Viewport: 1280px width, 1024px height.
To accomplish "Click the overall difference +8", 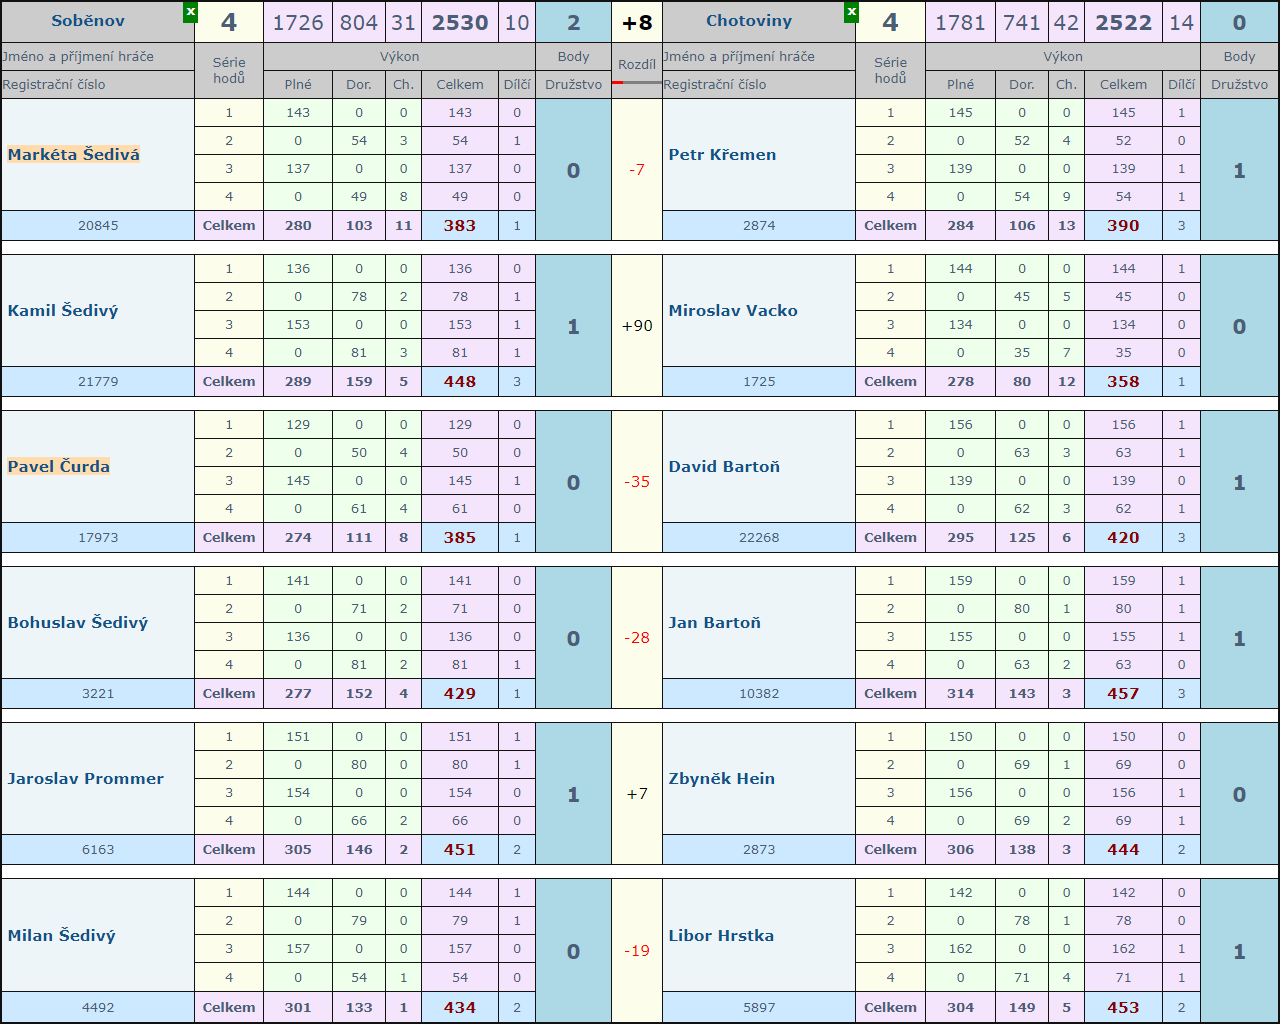I will coord(637,22).
